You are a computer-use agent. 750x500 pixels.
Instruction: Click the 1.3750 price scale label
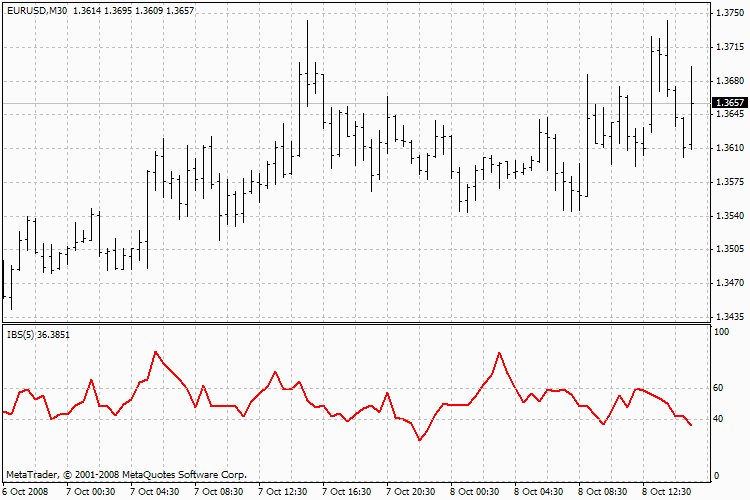point(730,12)
